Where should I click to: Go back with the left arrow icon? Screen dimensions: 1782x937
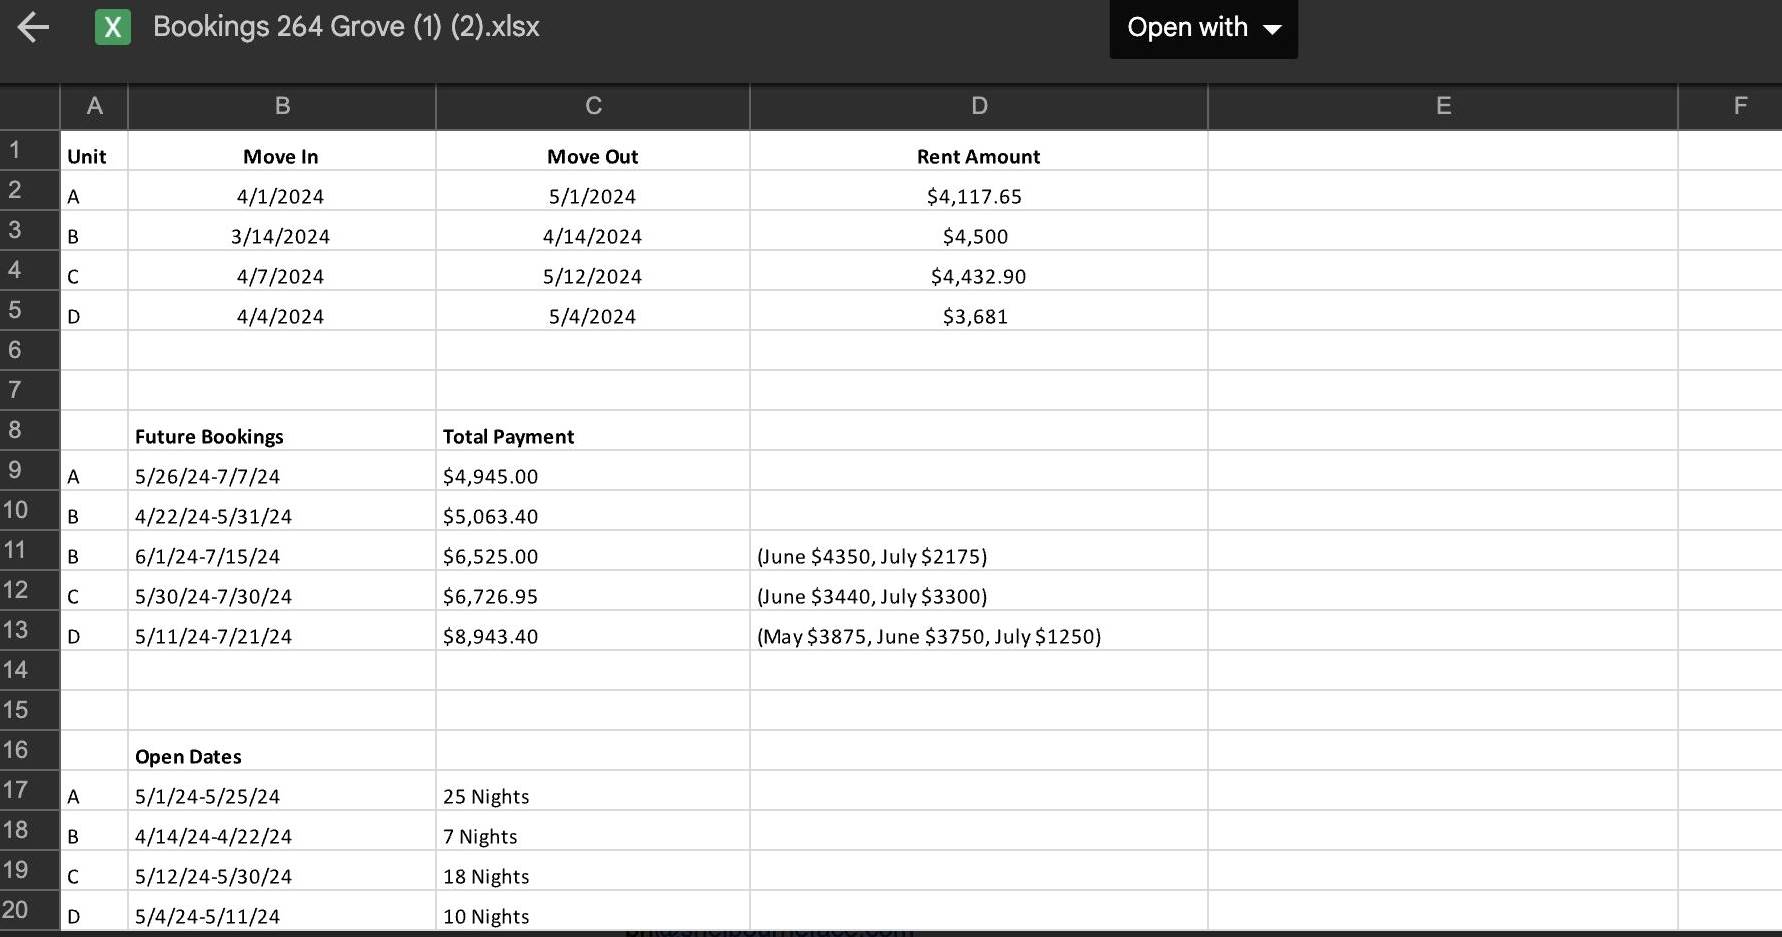33,27
